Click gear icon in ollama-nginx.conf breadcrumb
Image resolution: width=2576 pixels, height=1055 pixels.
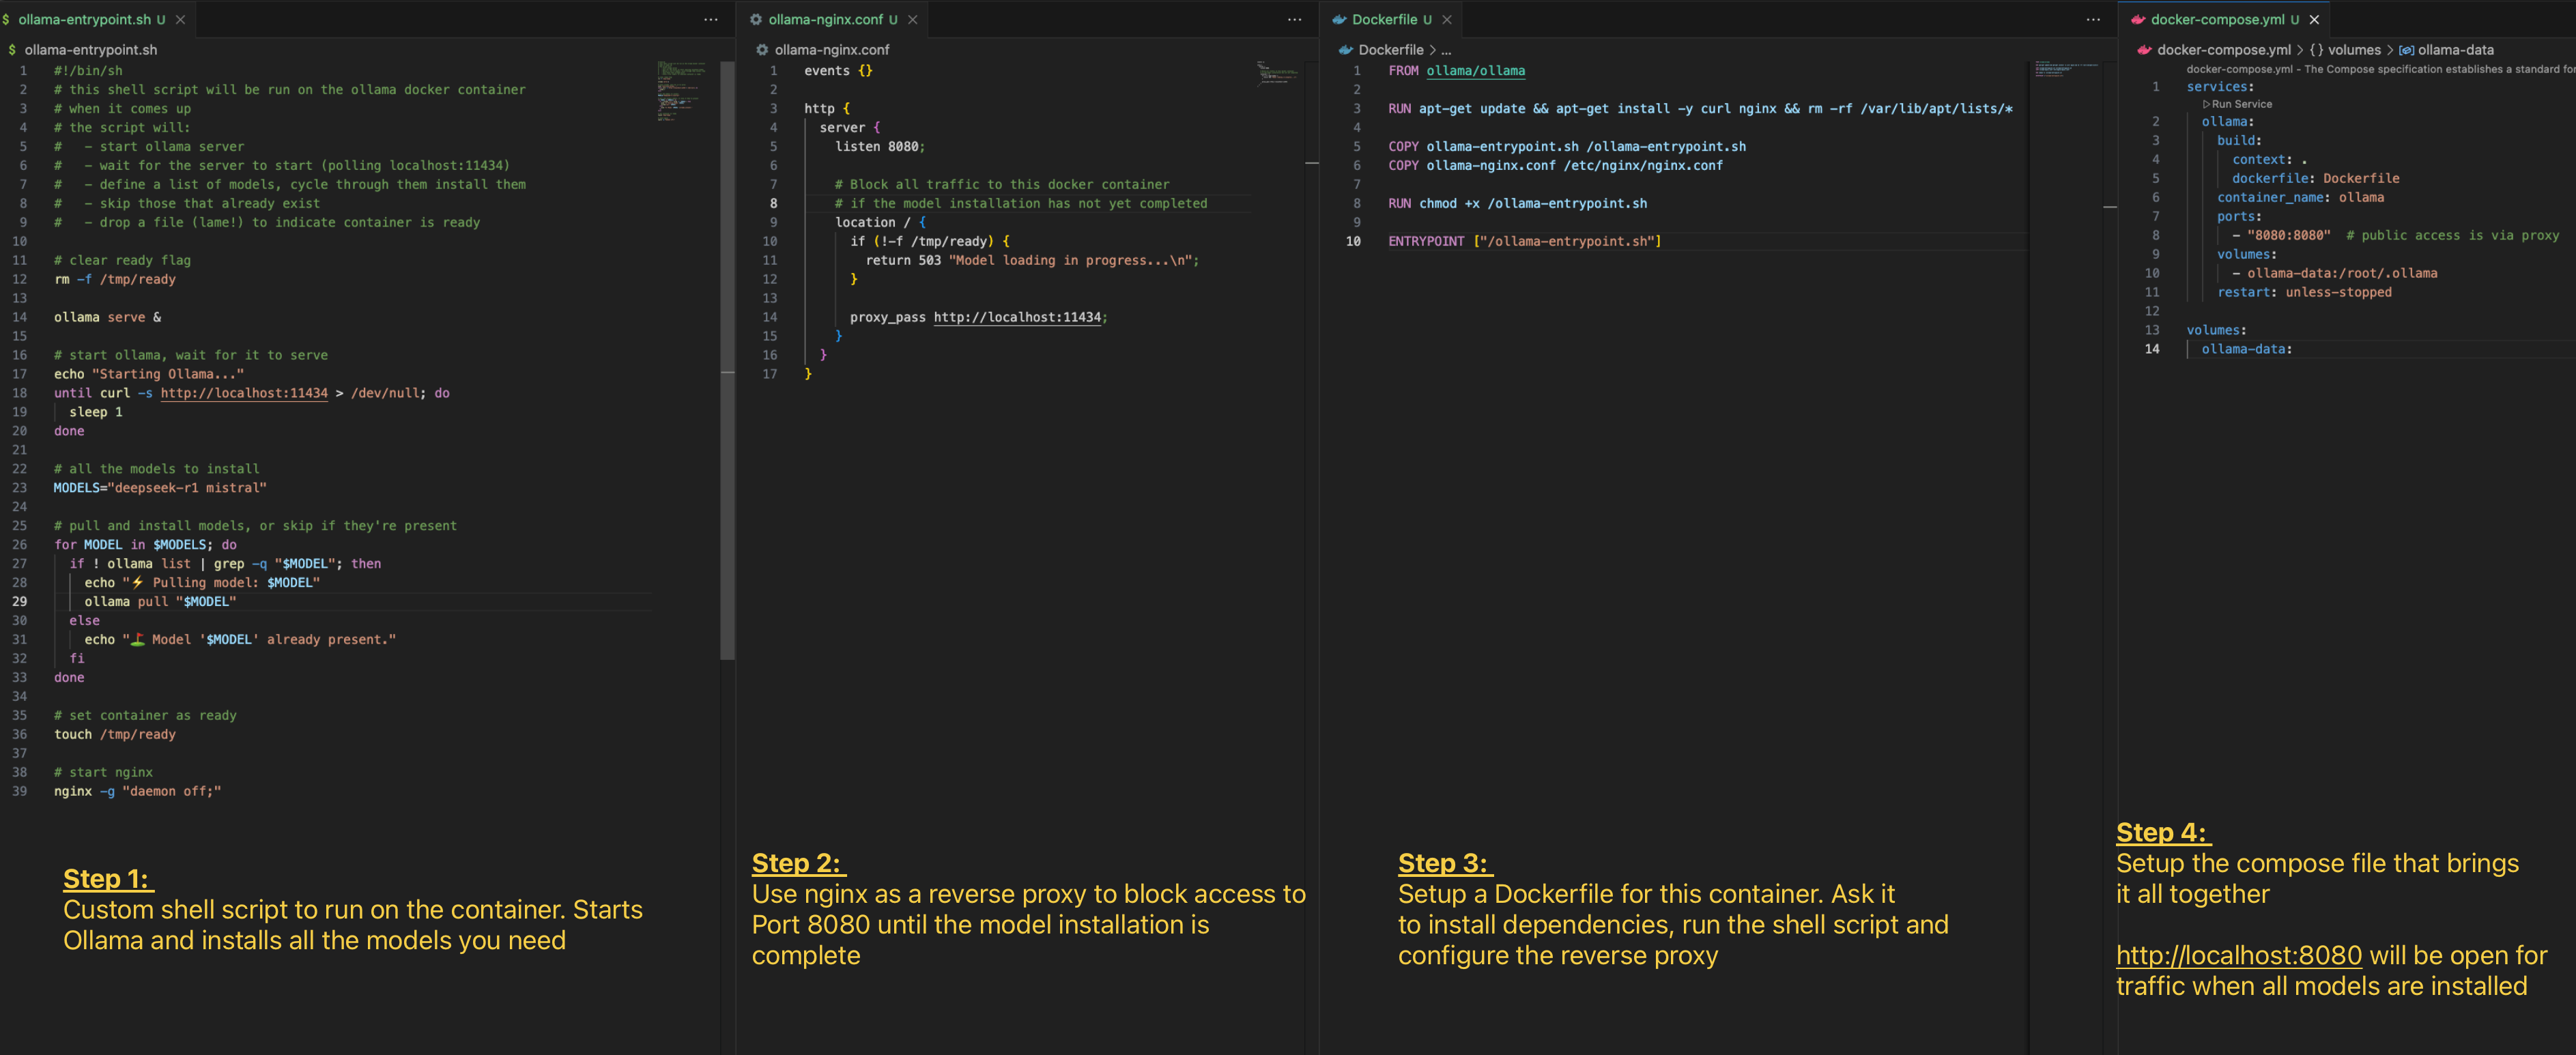point(762,50)
